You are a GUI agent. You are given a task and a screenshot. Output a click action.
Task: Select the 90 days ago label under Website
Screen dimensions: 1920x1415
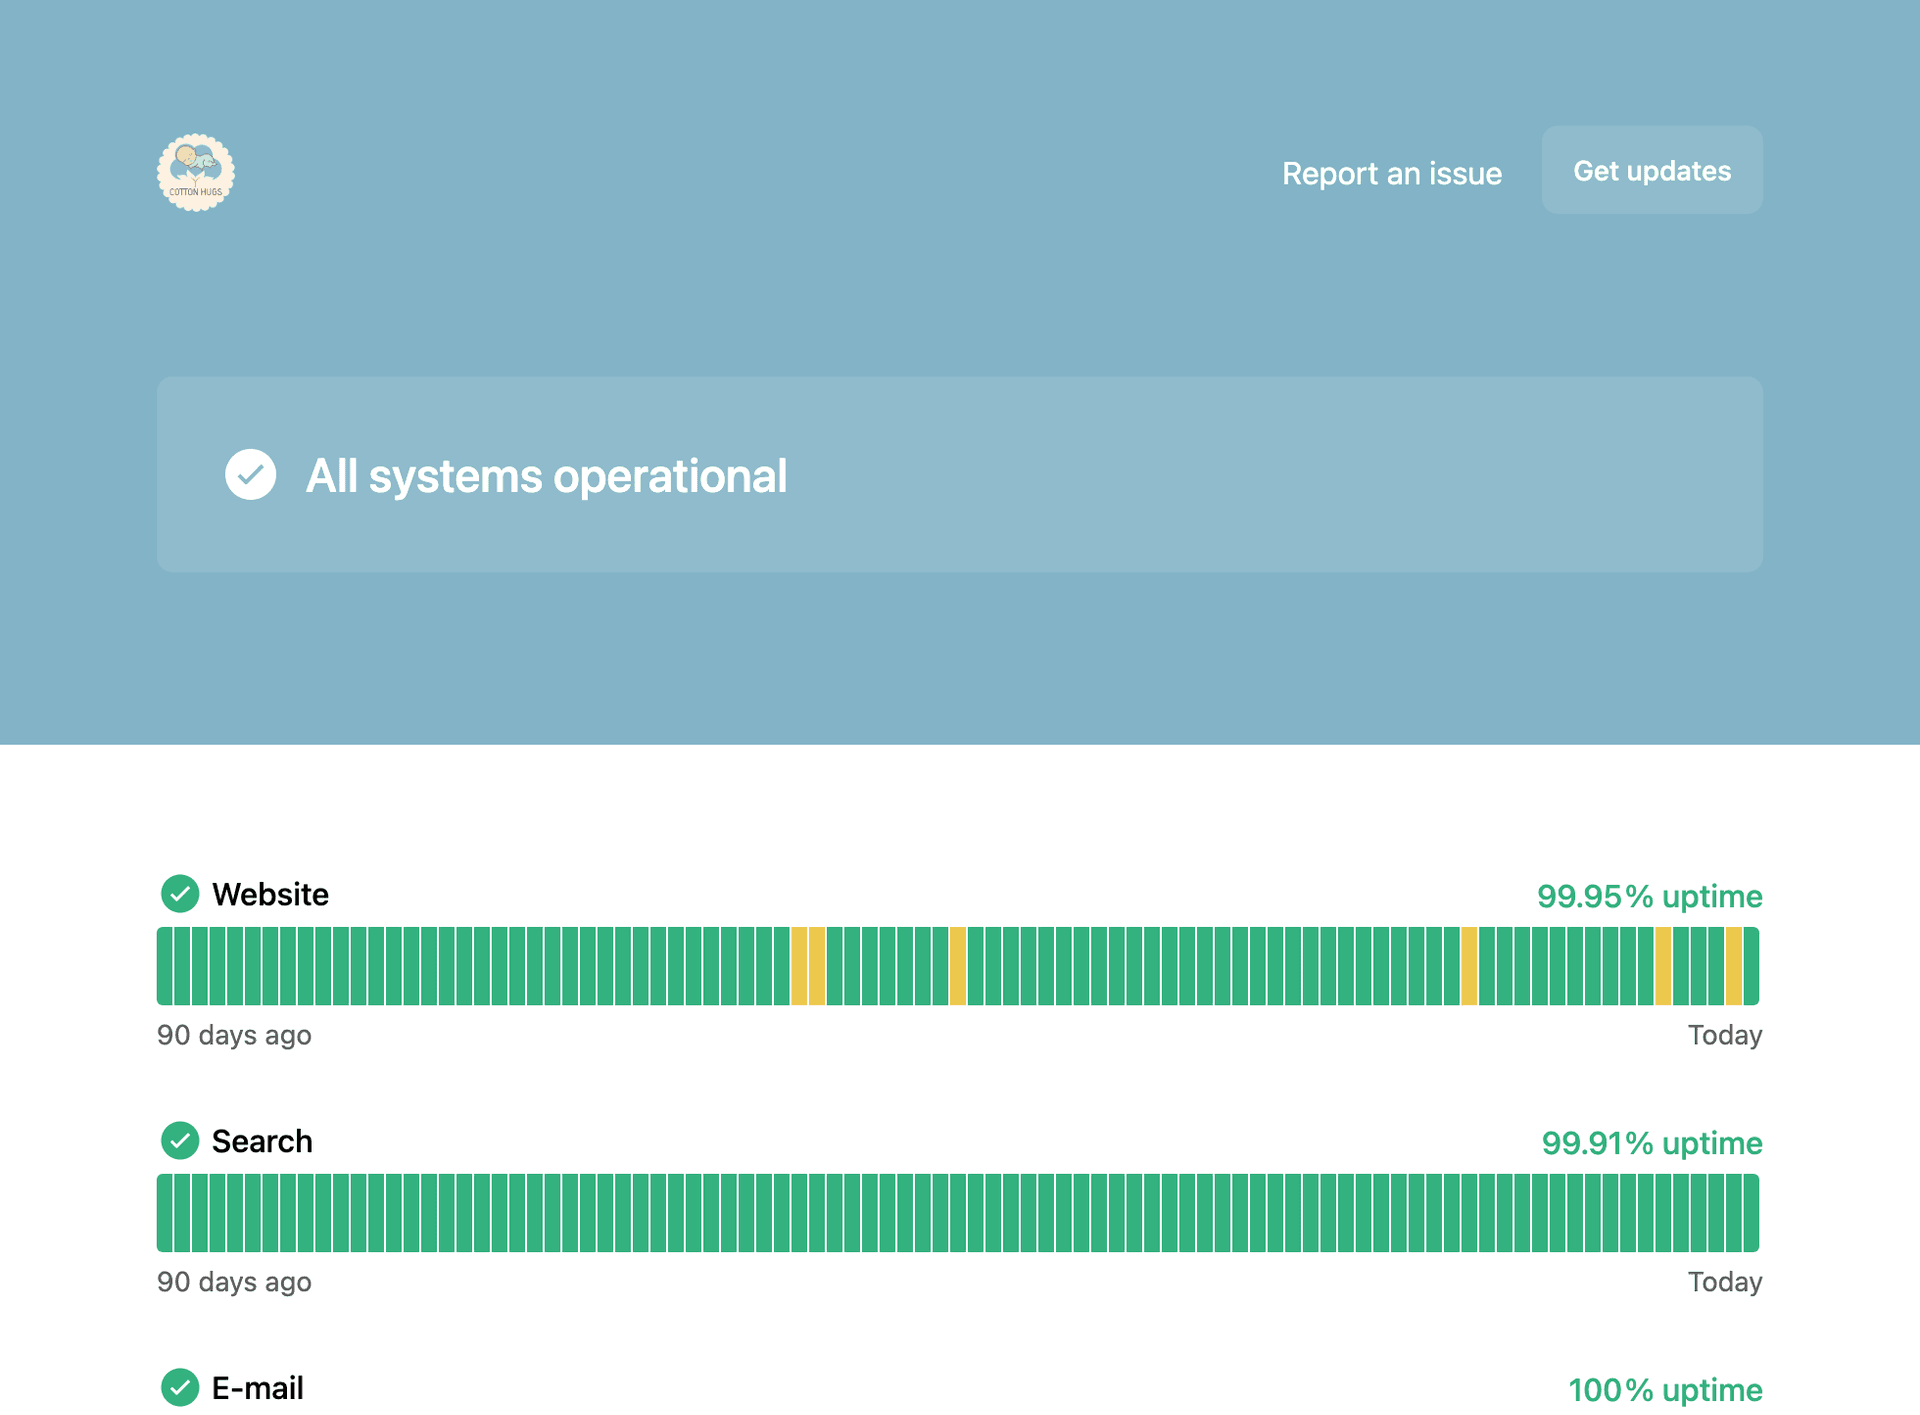point(234,1035)
